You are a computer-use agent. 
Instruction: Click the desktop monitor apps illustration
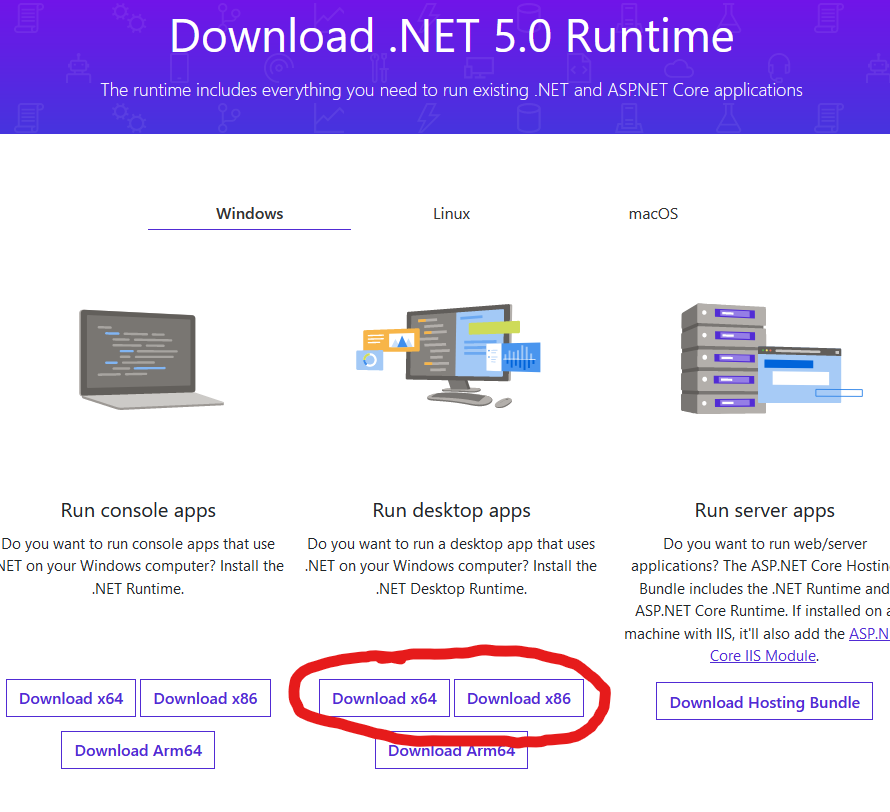[448, 356]
